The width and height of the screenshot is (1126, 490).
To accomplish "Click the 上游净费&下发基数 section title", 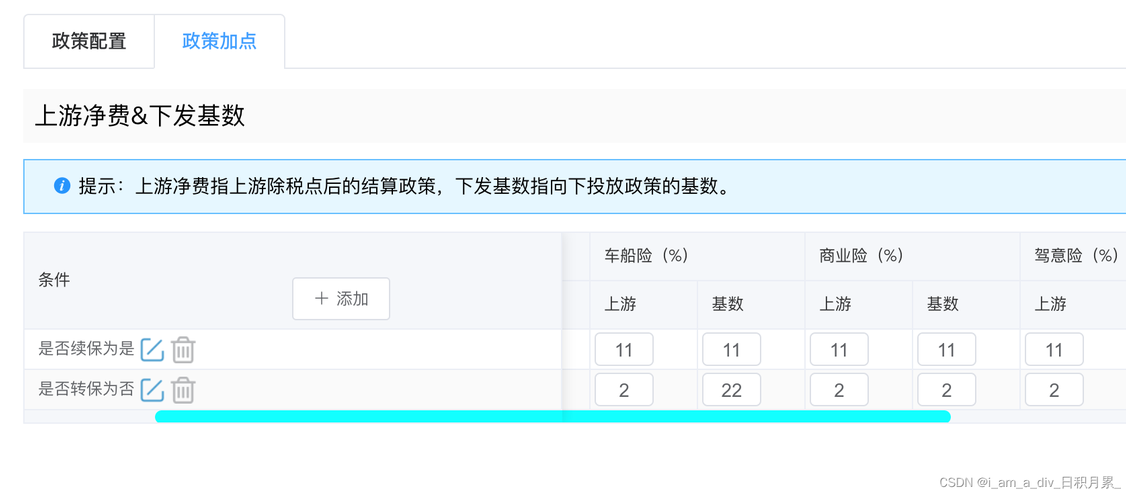I will [140, 116].
